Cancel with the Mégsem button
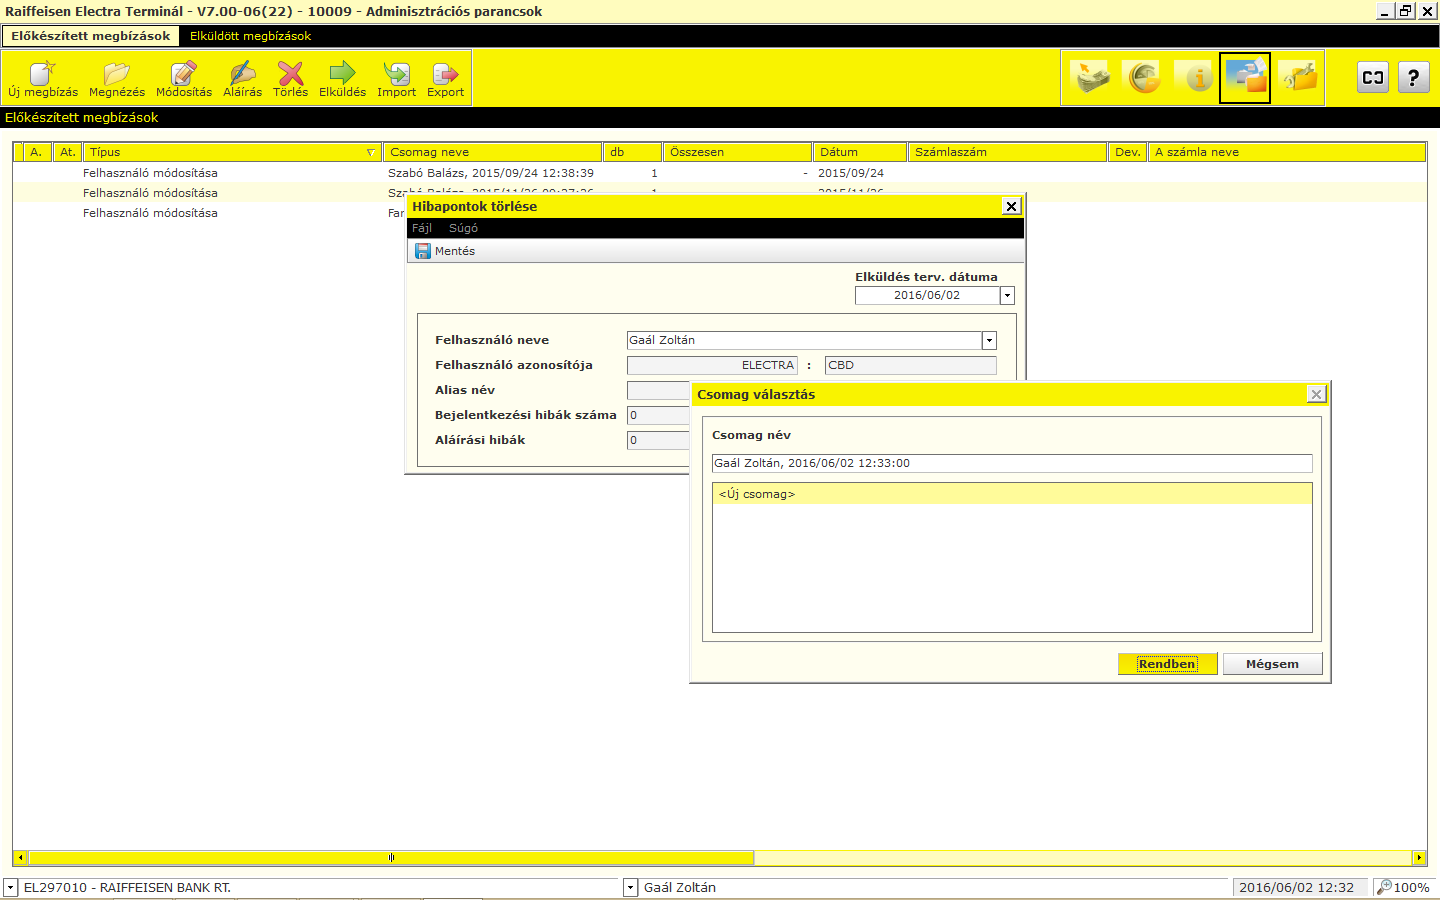Image resolution: width=1440 pixels, height=900 pixels. click(x=1272, y=664)
